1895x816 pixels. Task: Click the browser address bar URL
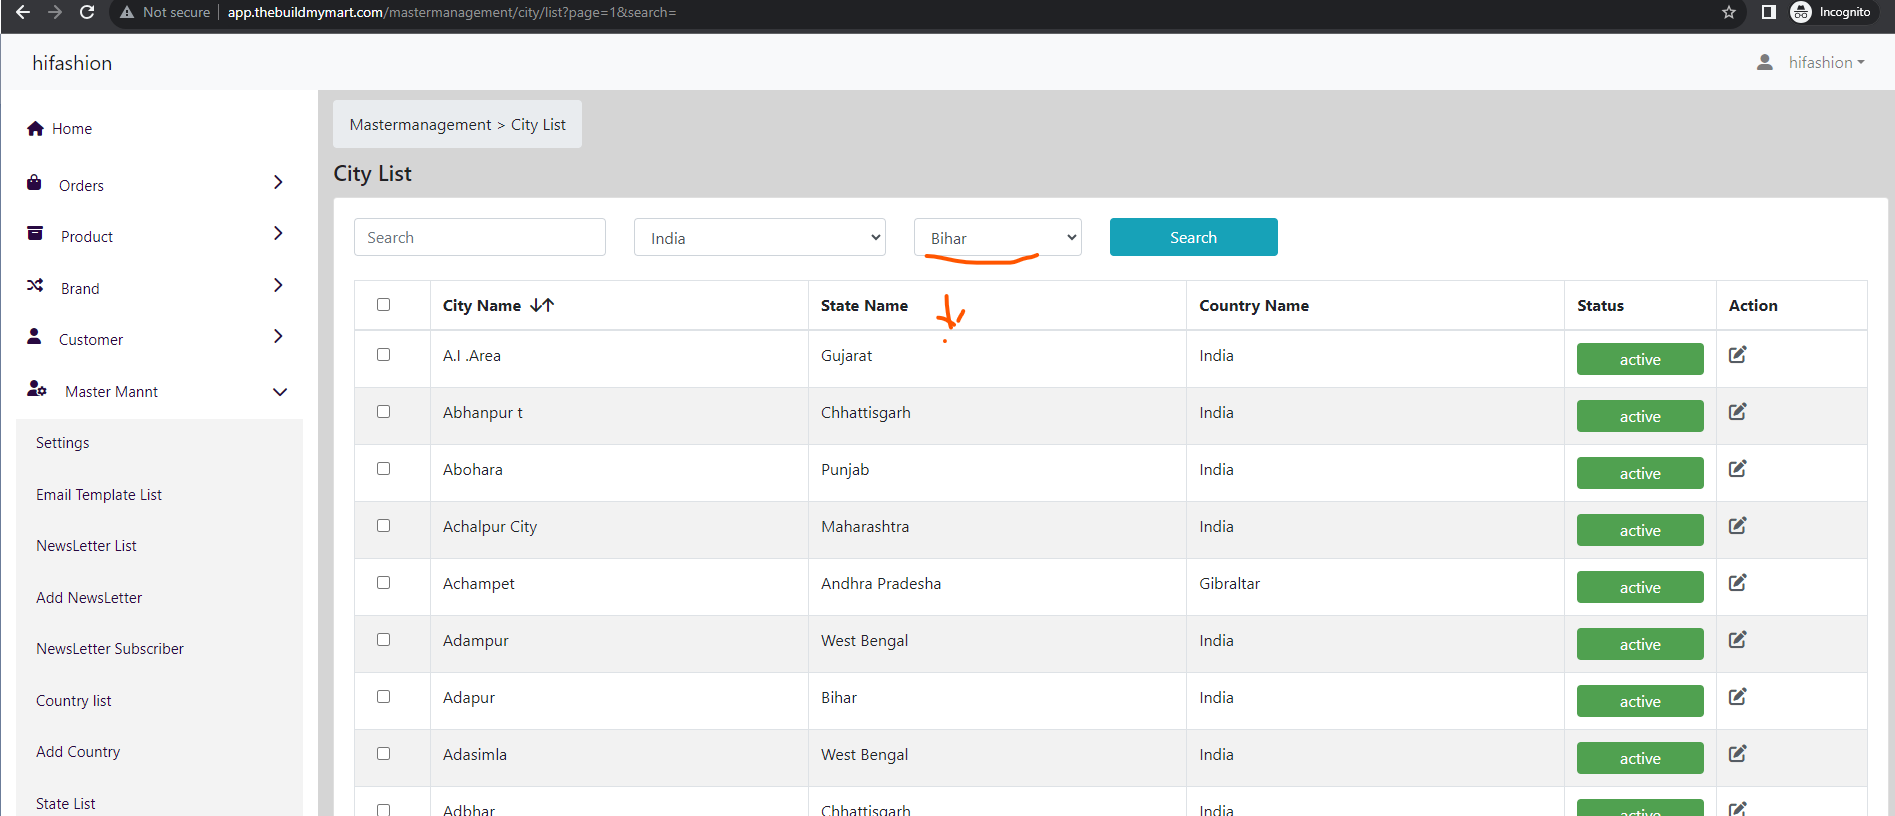[x=452, y=12]
